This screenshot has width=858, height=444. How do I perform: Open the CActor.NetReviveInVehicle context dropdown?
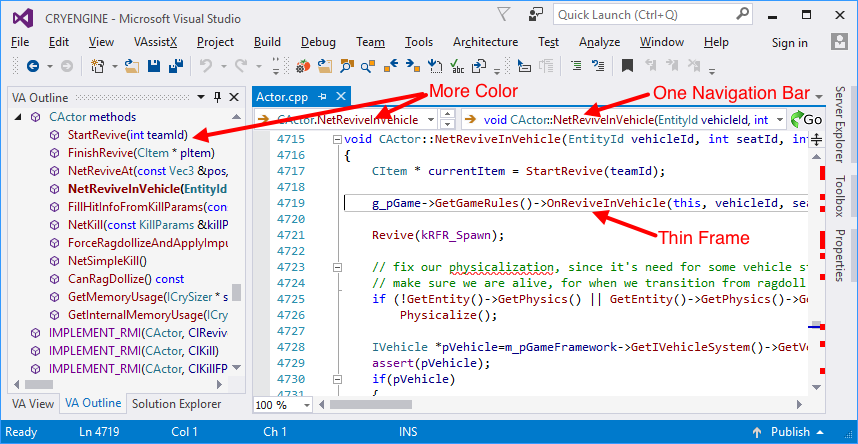(x=431, y=119)
